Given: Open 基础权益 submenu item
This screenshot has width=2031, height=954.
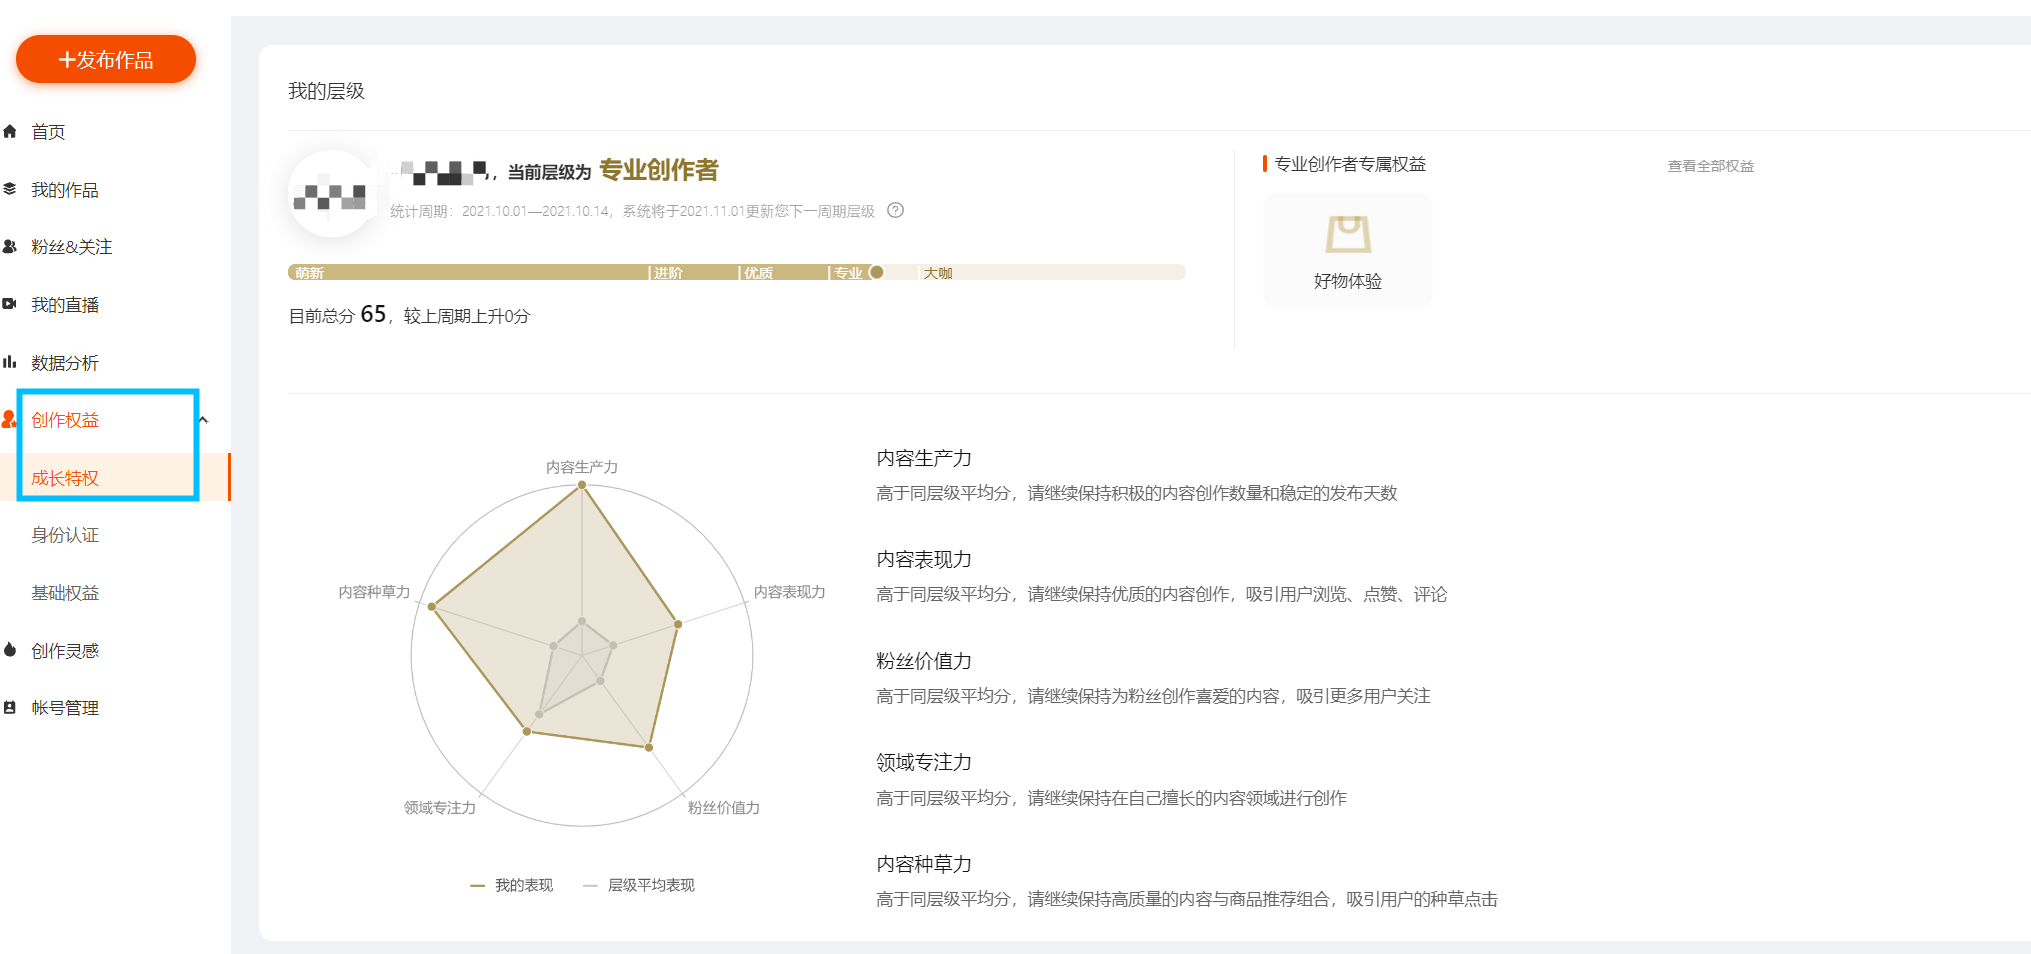Looking at the screenshot, I should coord(65,593).
